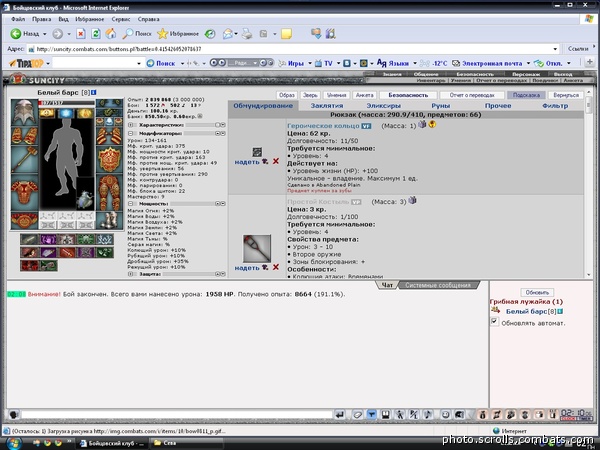The image size is (600, 450).
Task: Switch to the Прочее tab
Action: pyautogui.click(x=498, y=106)
